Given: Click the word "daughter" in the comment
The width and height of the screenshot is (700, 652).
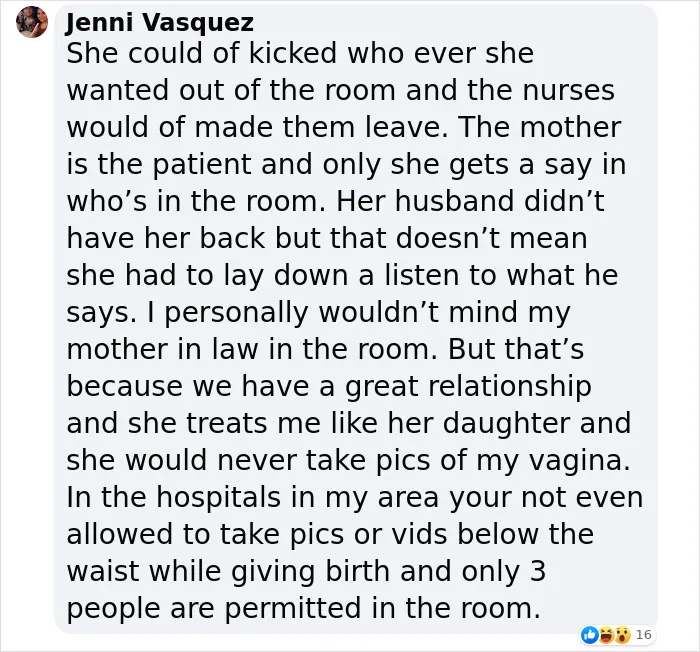Looking at the screenshot, I should tap(506, 423).
